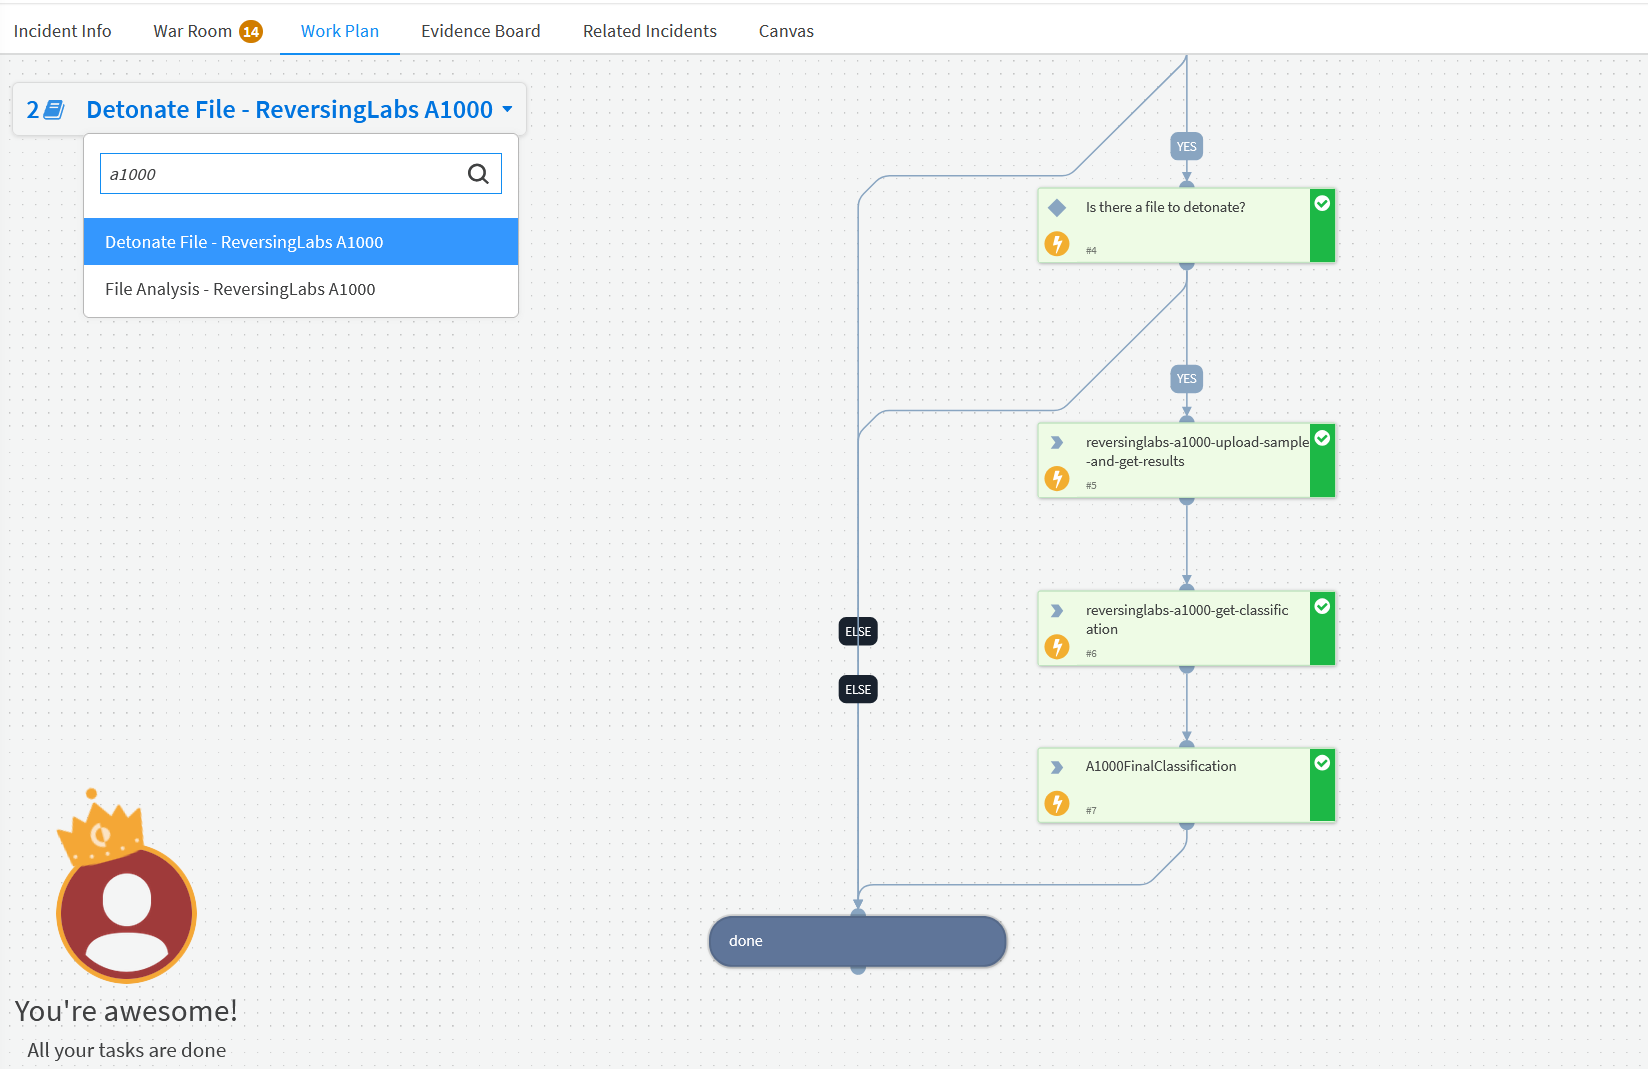Click the 'You're awesome!' message
Image resolution: width=1648 pixels, height=1069 pixels.
[126, 1011]
